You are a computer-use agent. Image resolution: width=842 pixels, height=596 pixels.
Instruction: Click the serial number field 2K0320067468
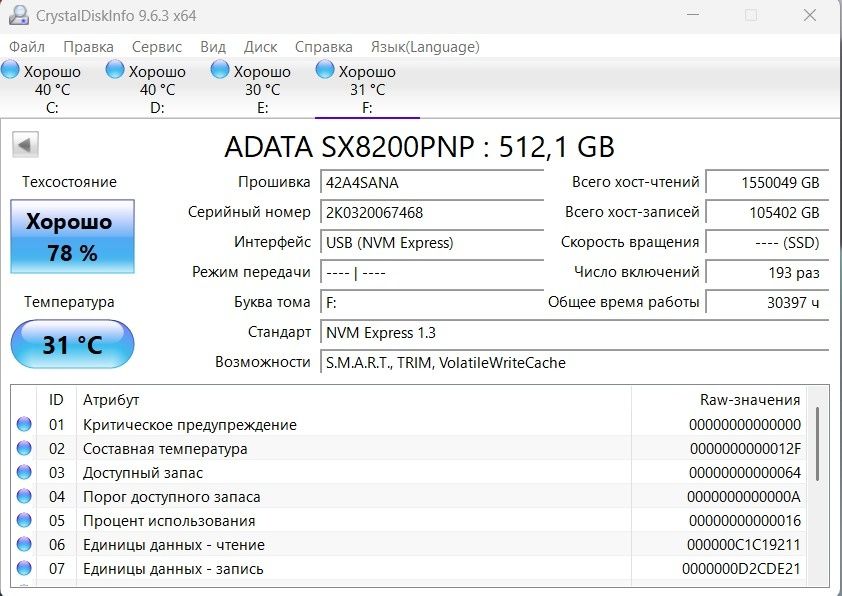coord(432,213)
